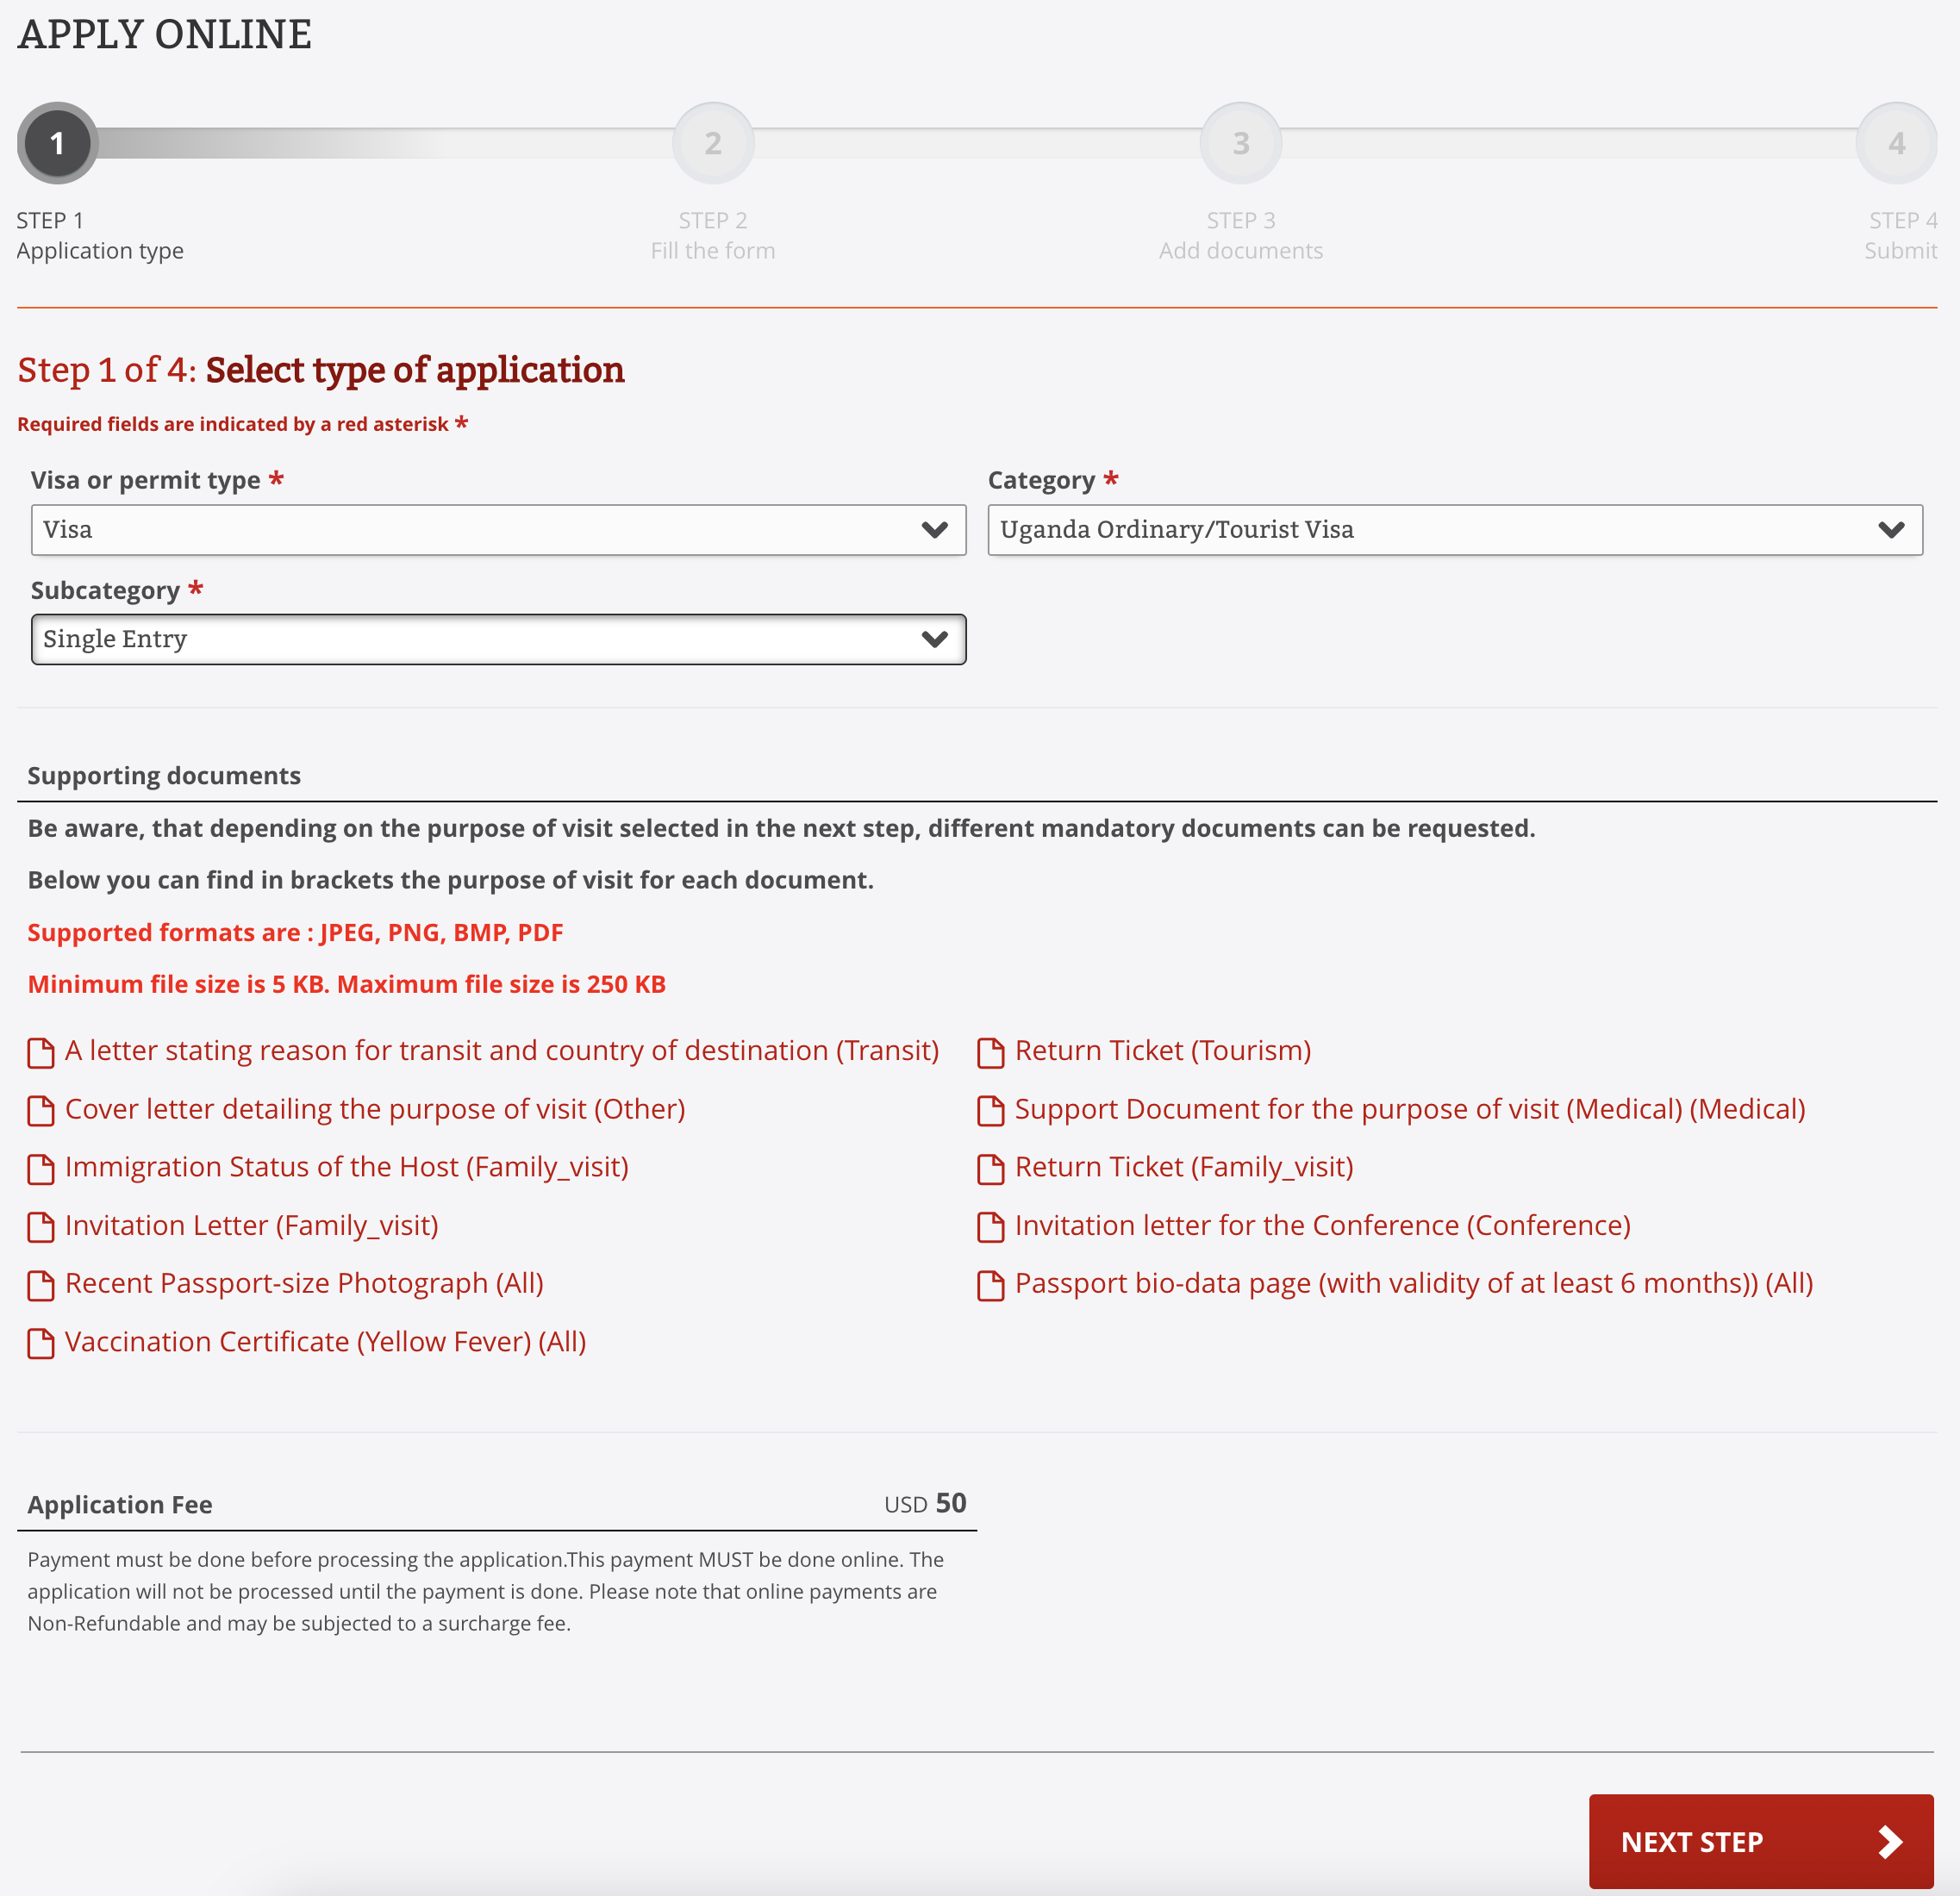1960x1896 pixels.
Task: Click step 4 Submit circle
Action: point(1896,143)
